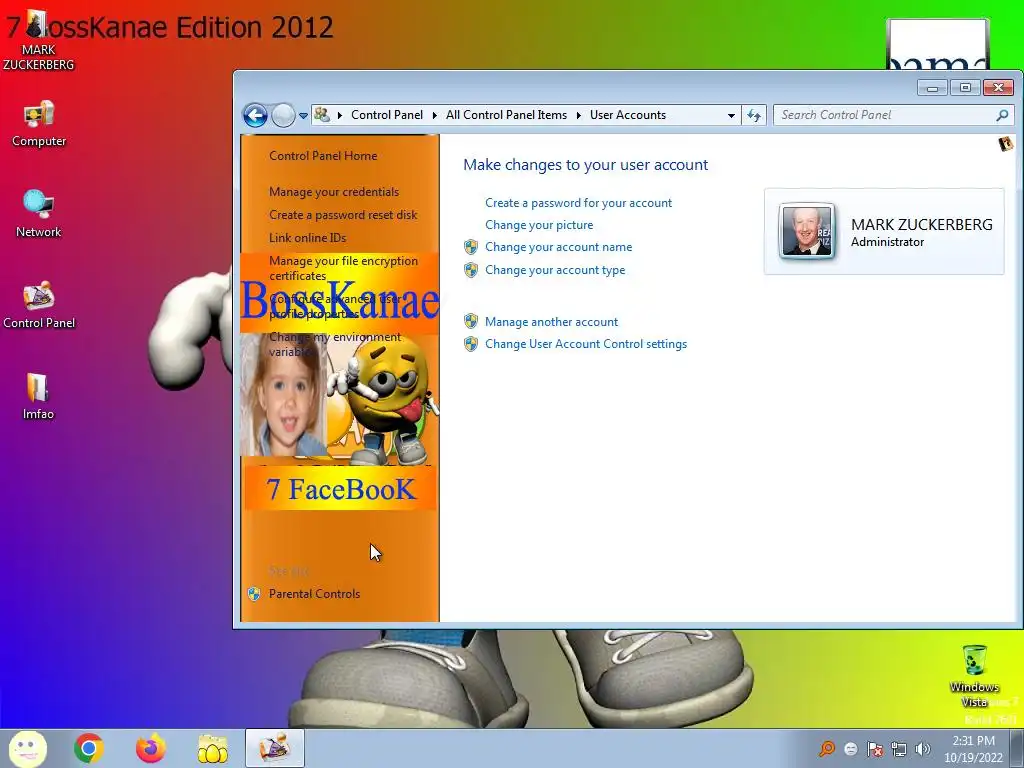Viewport: 1024px width, 768px height.
Task: Select the User Accounts breadcrumb
Action: 628,115
